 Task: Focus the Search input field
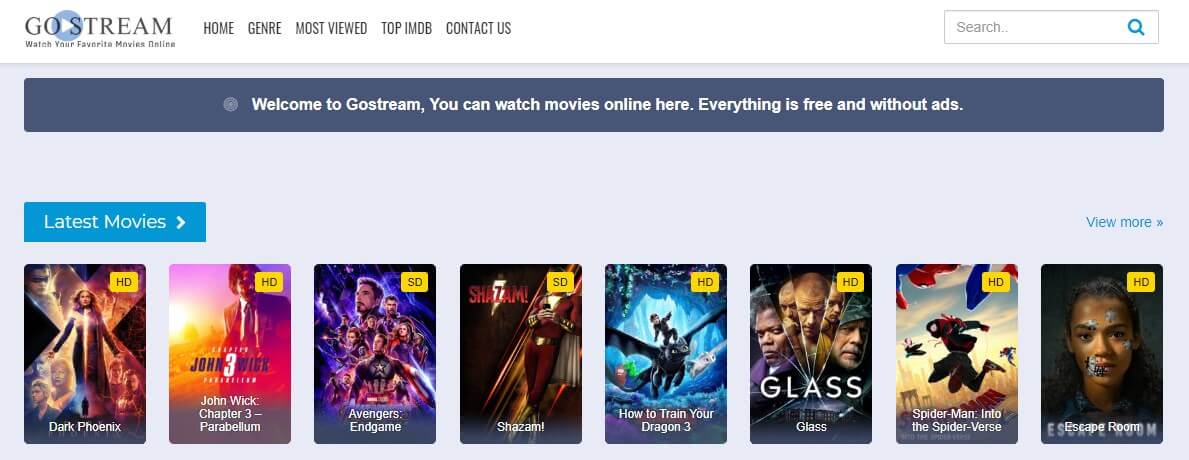(1035, 27)
